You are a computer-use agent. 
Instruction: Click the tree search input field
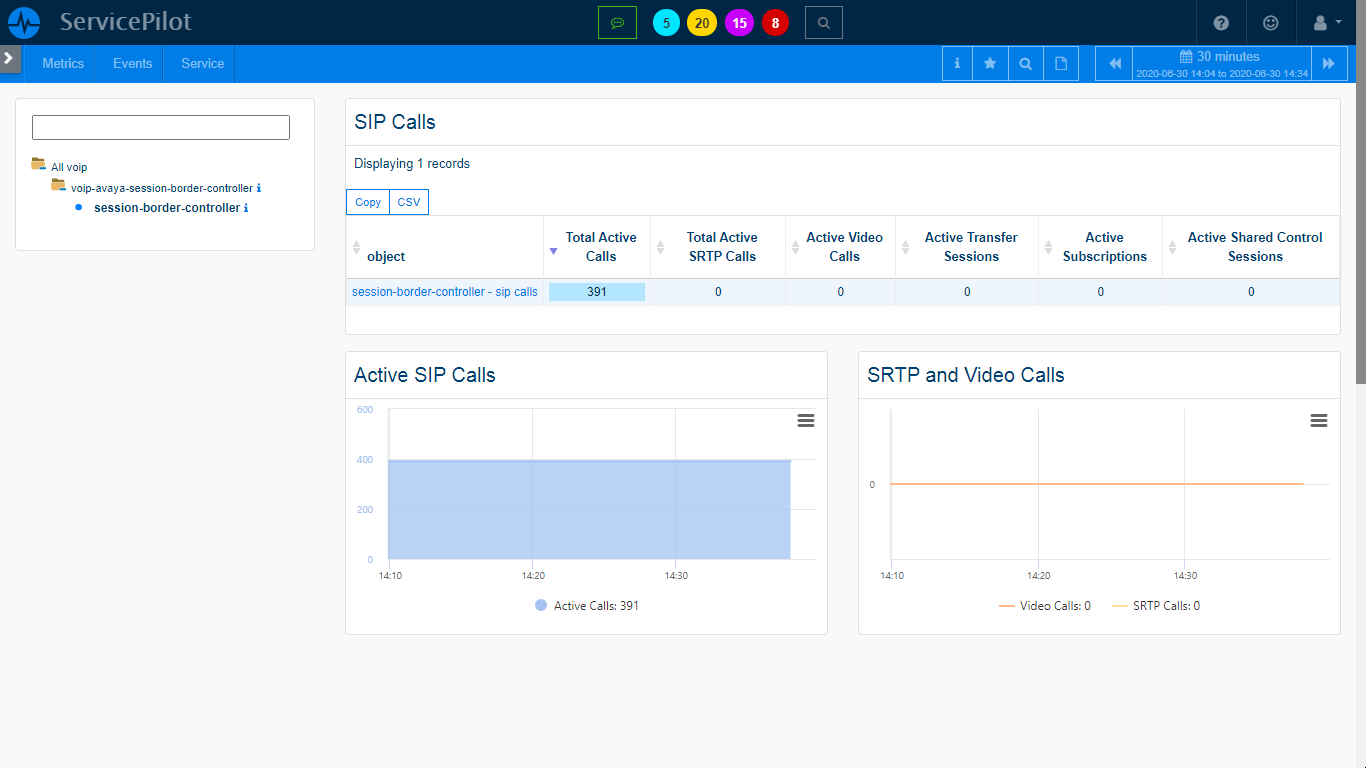(x=161, y=127)
